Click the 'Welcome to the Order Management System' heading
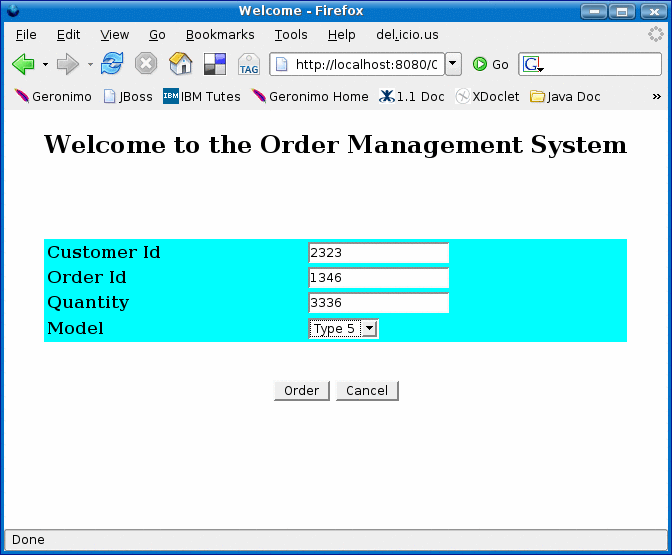 (336, 144)
